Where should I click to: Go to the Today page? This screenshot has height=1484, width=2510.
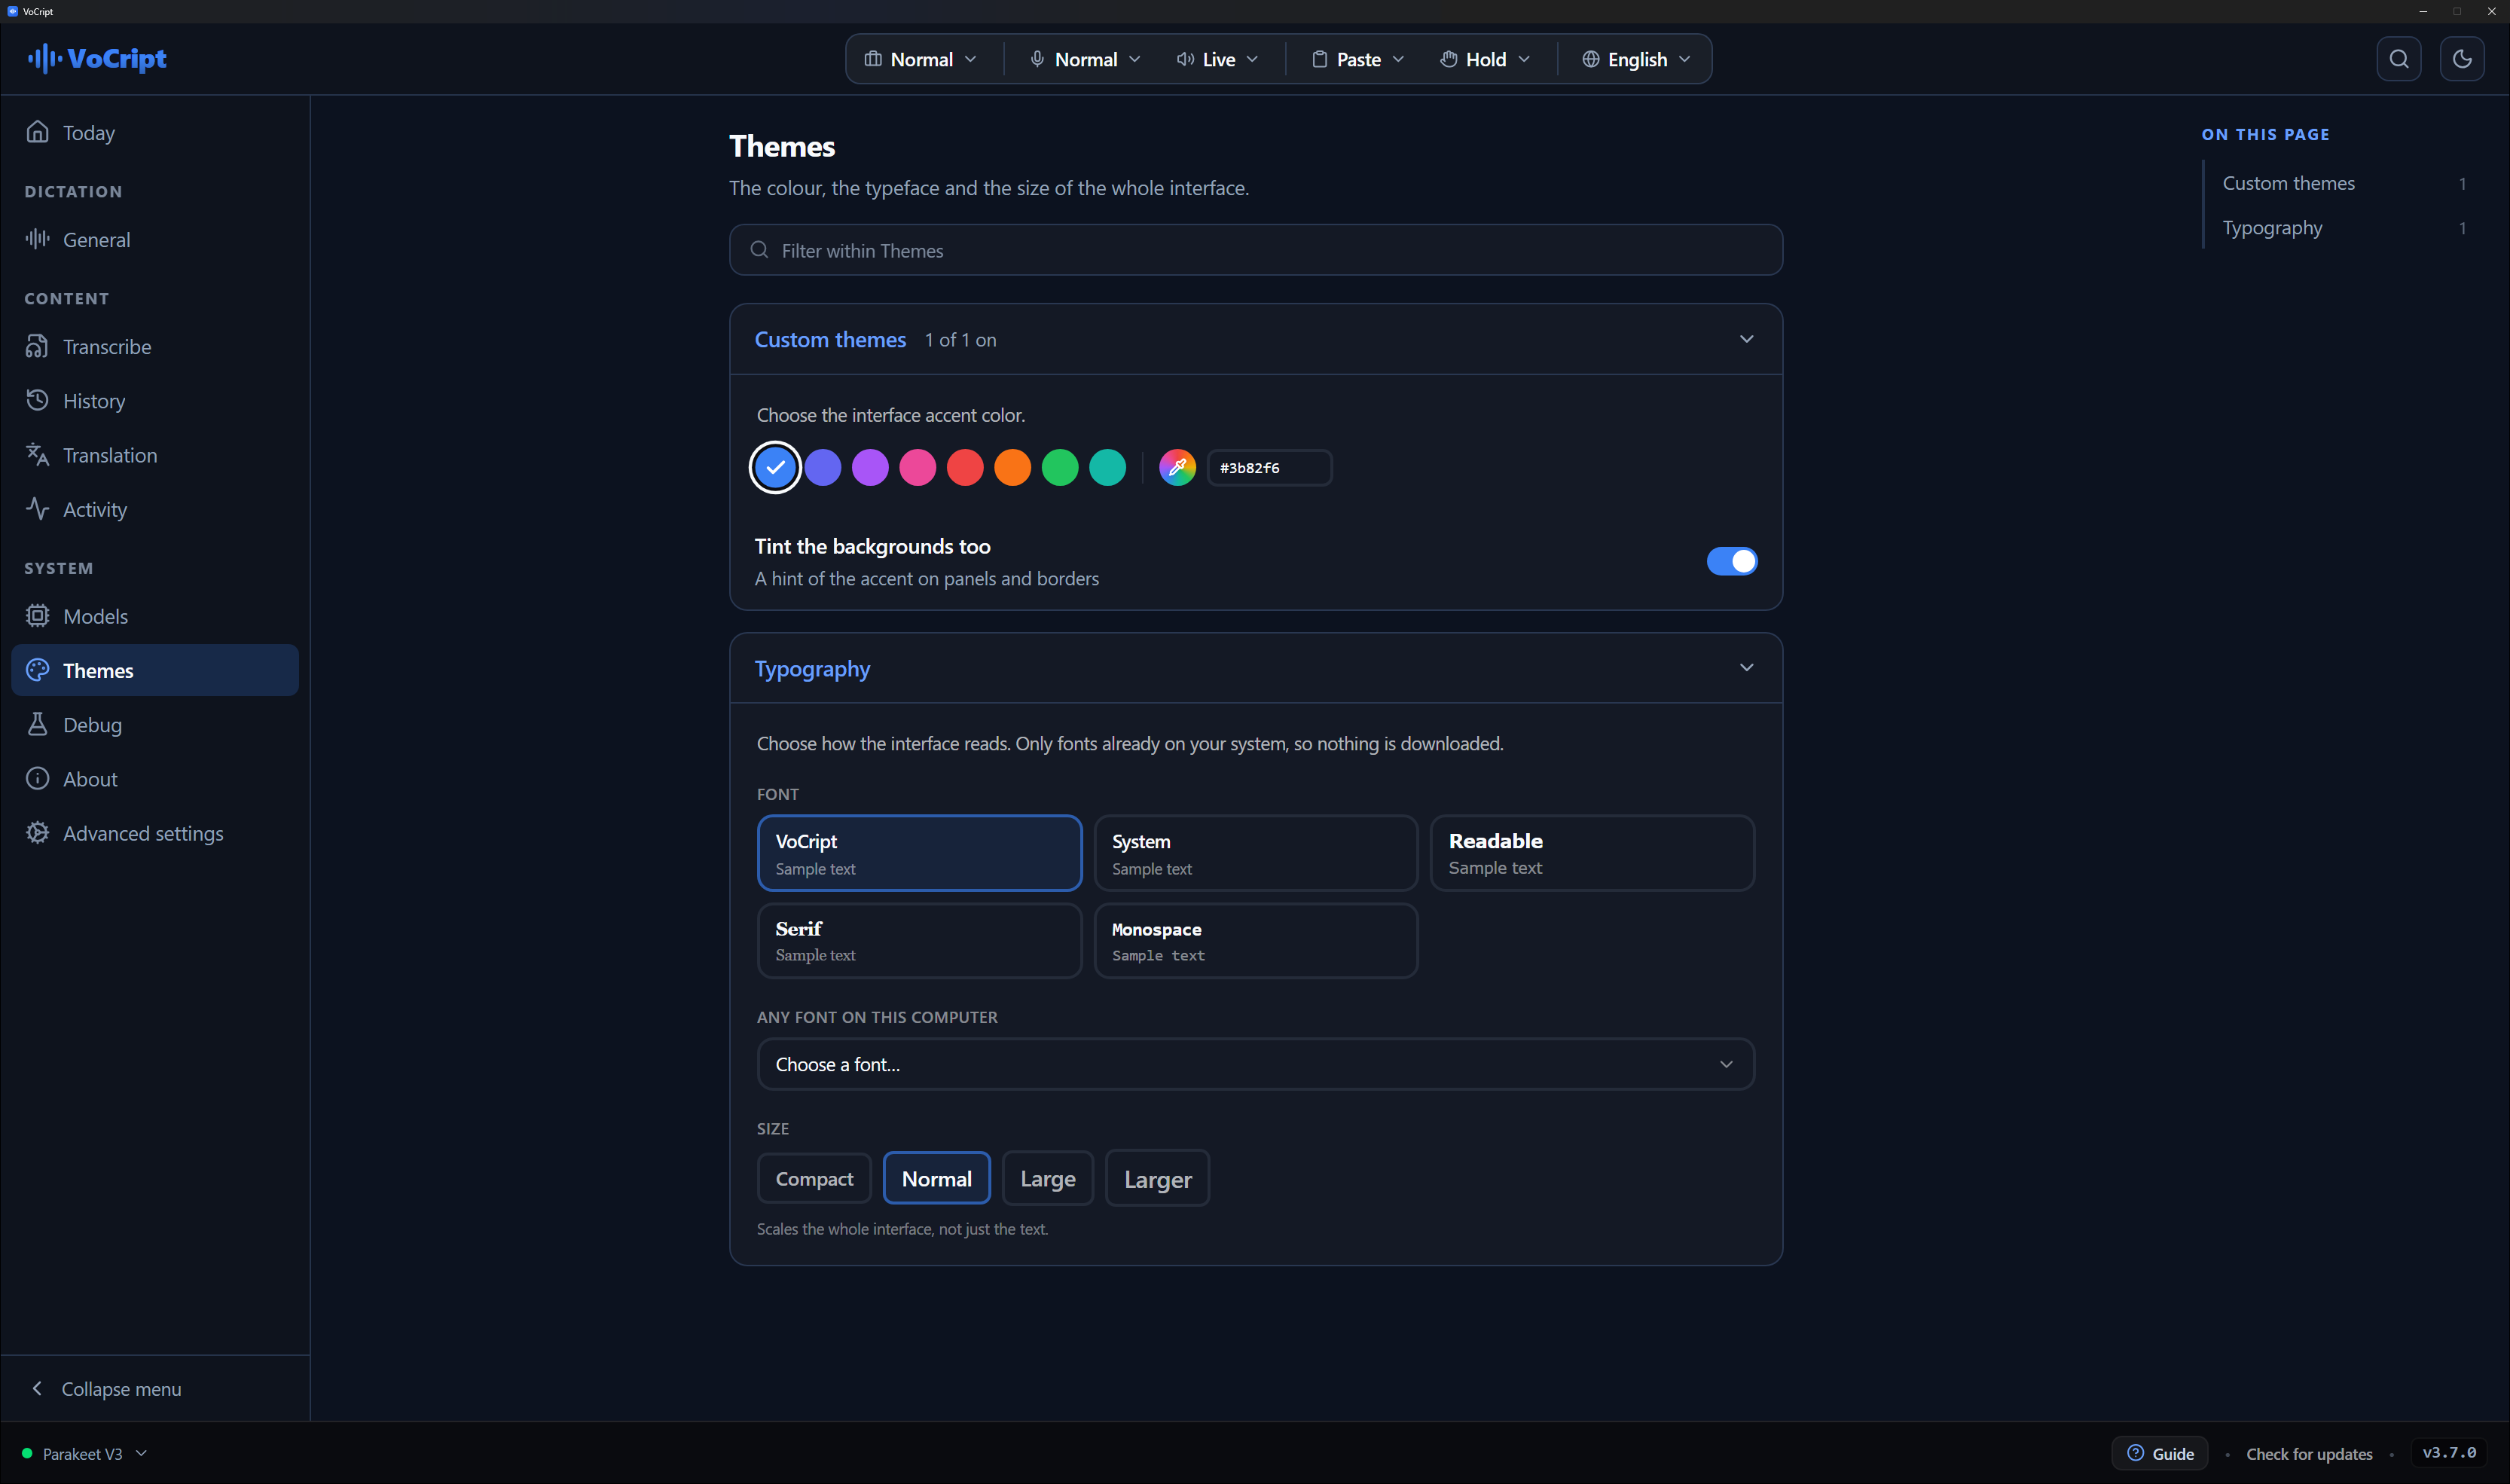point(155,132)
